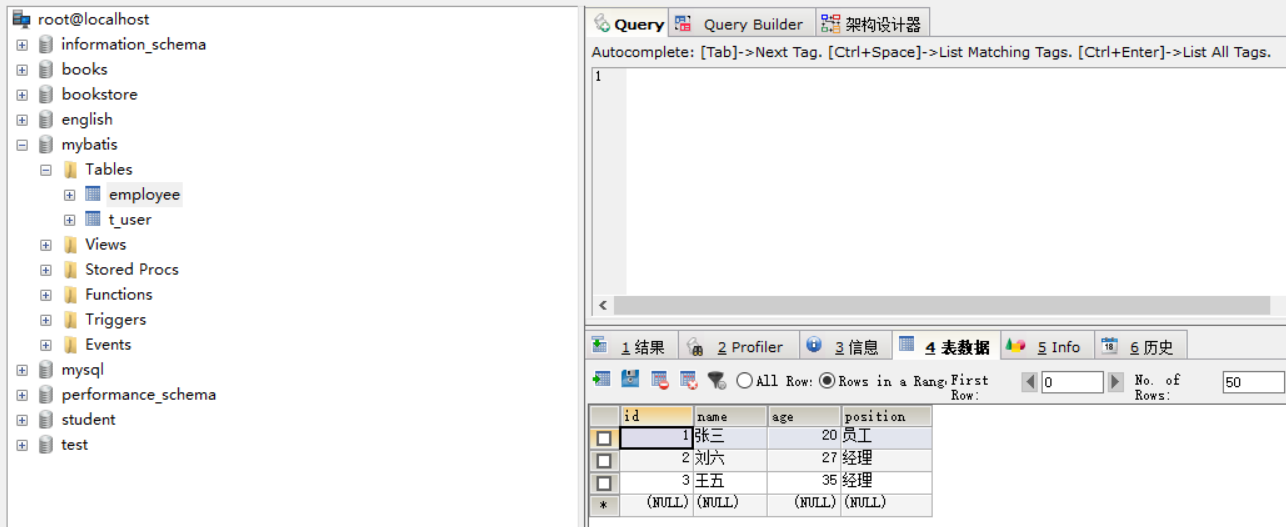Select the All Rows radio button
The image size is (1286, 527).
point(744,380)
